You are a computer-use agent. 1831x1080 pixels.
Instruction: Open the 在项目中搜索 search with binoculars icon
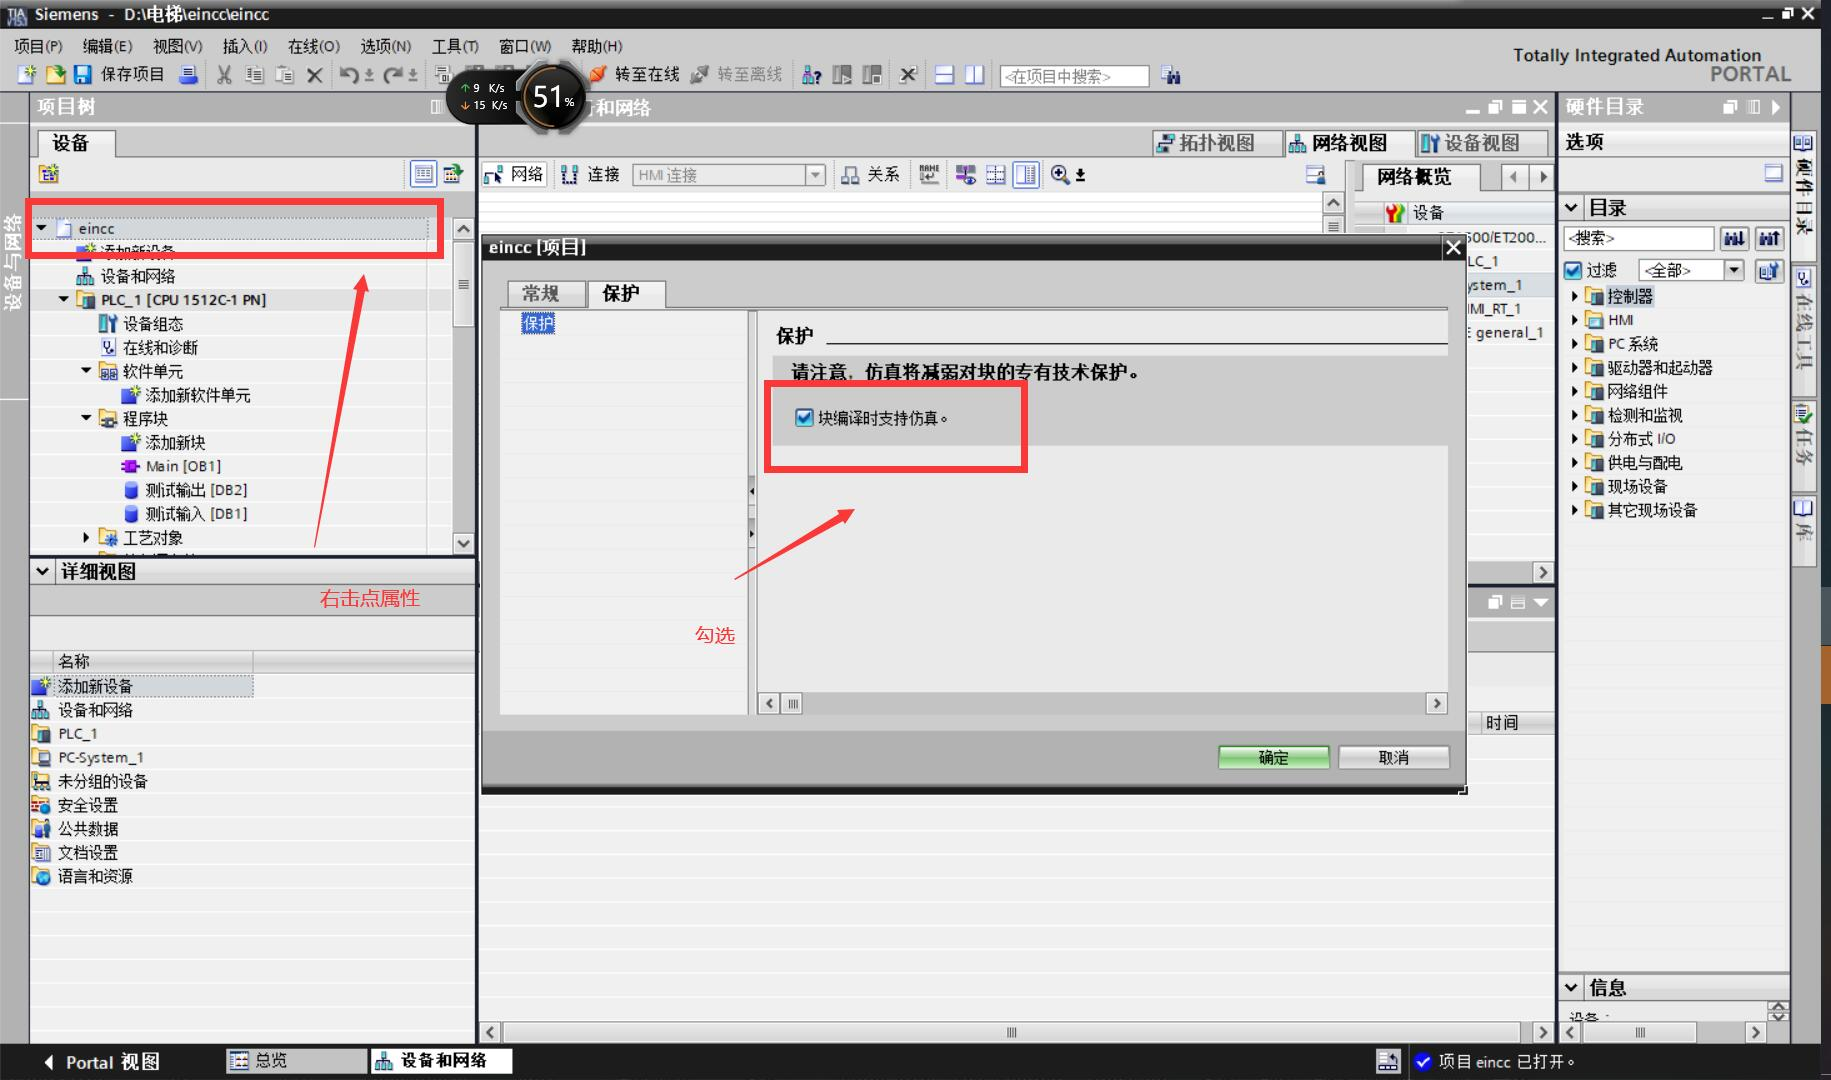[1170, 75]
